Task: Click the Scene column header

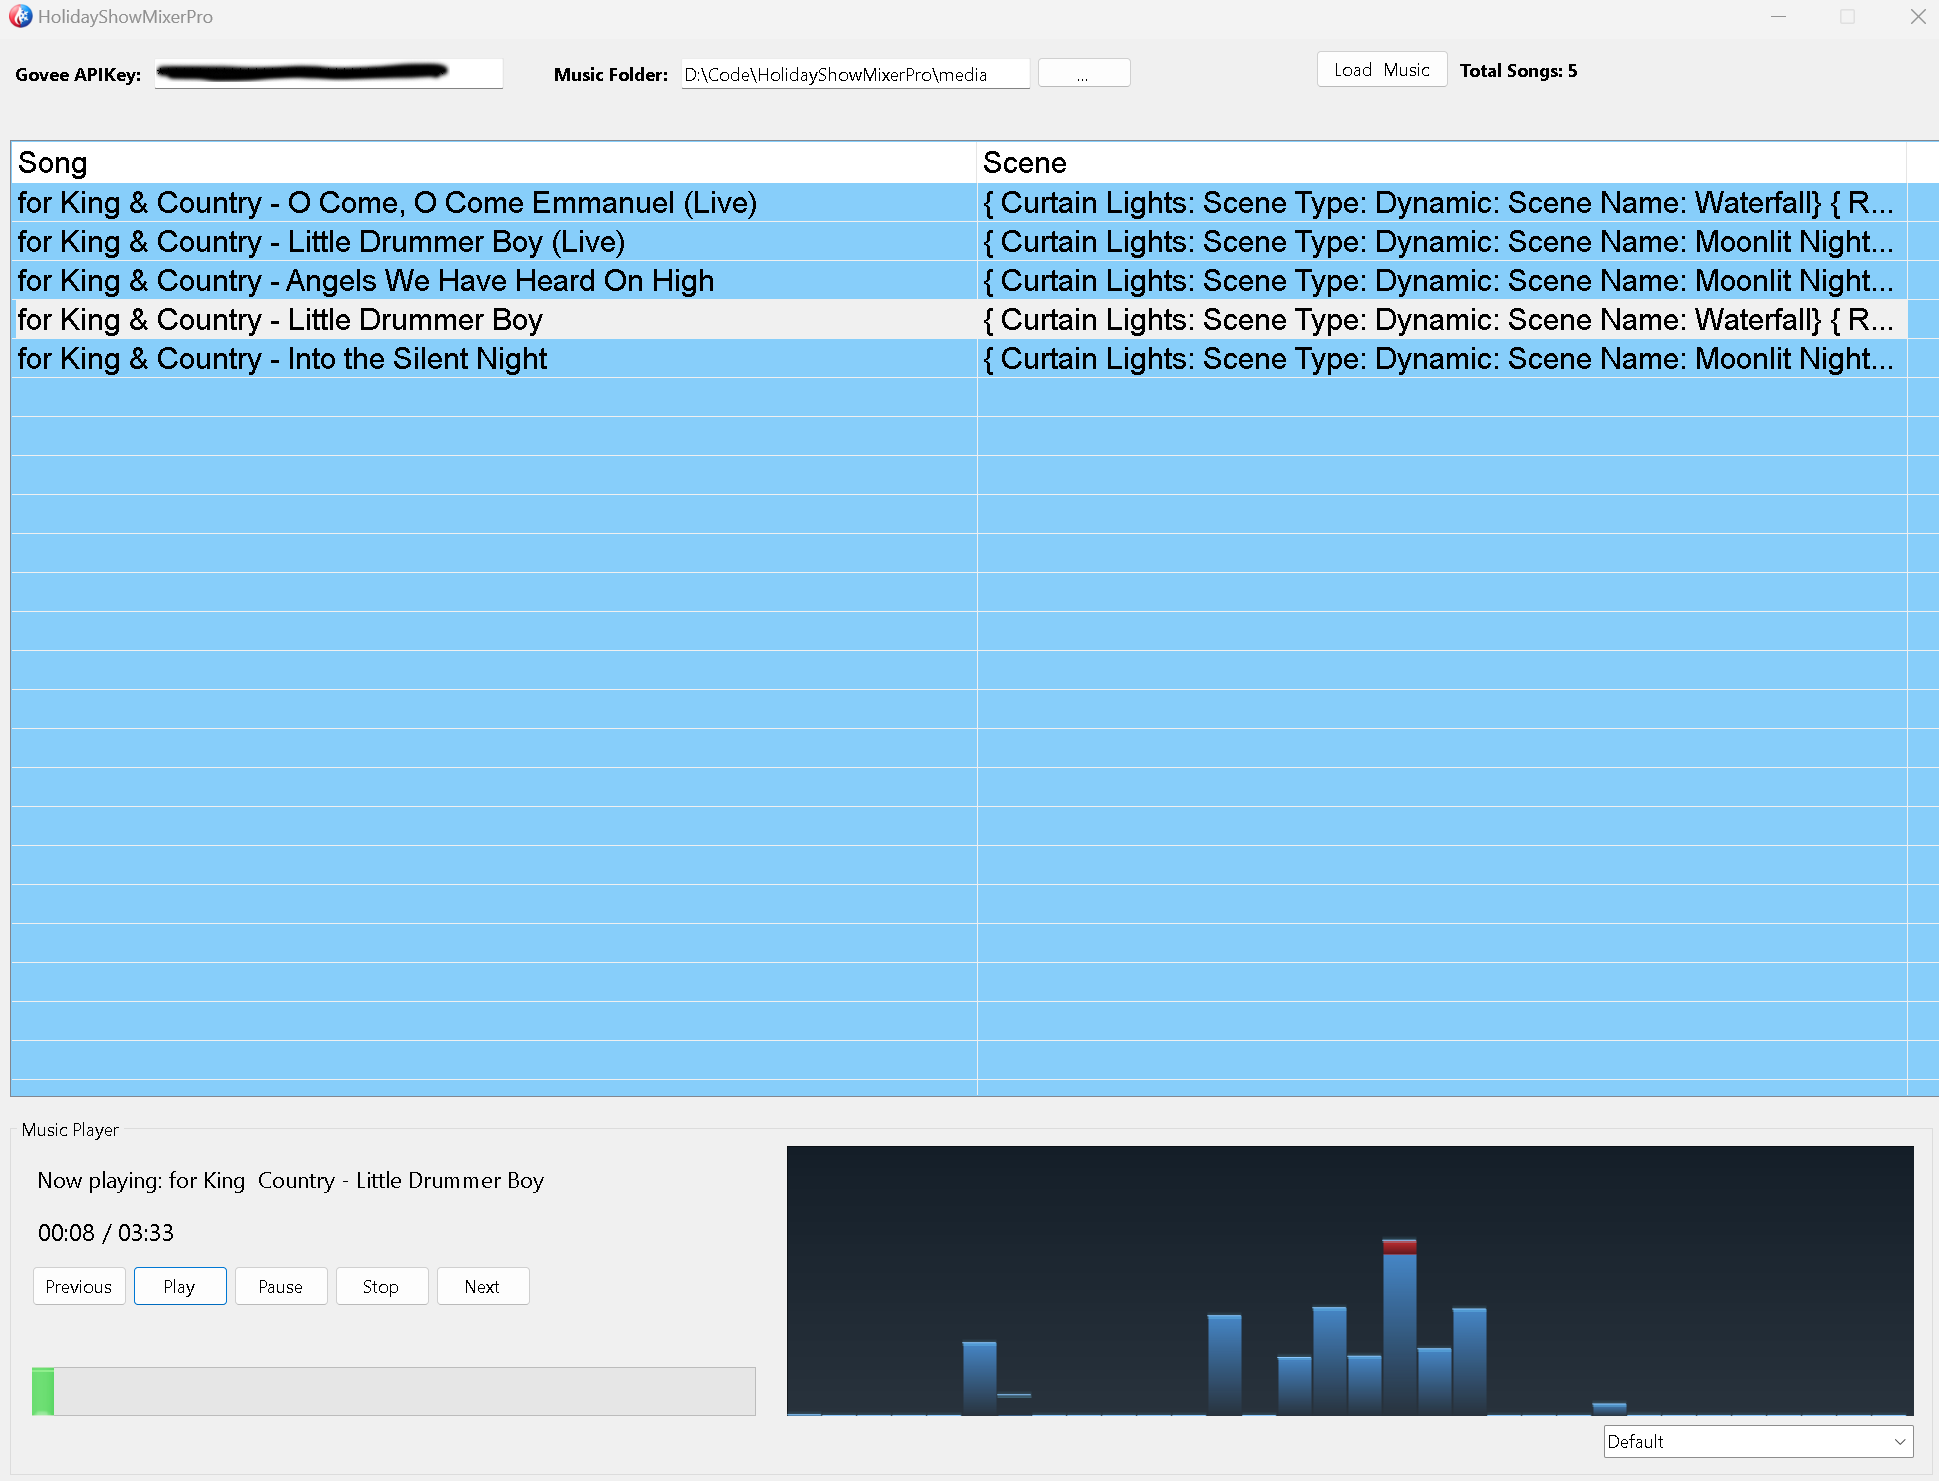Action: [x=1441, y=163]
